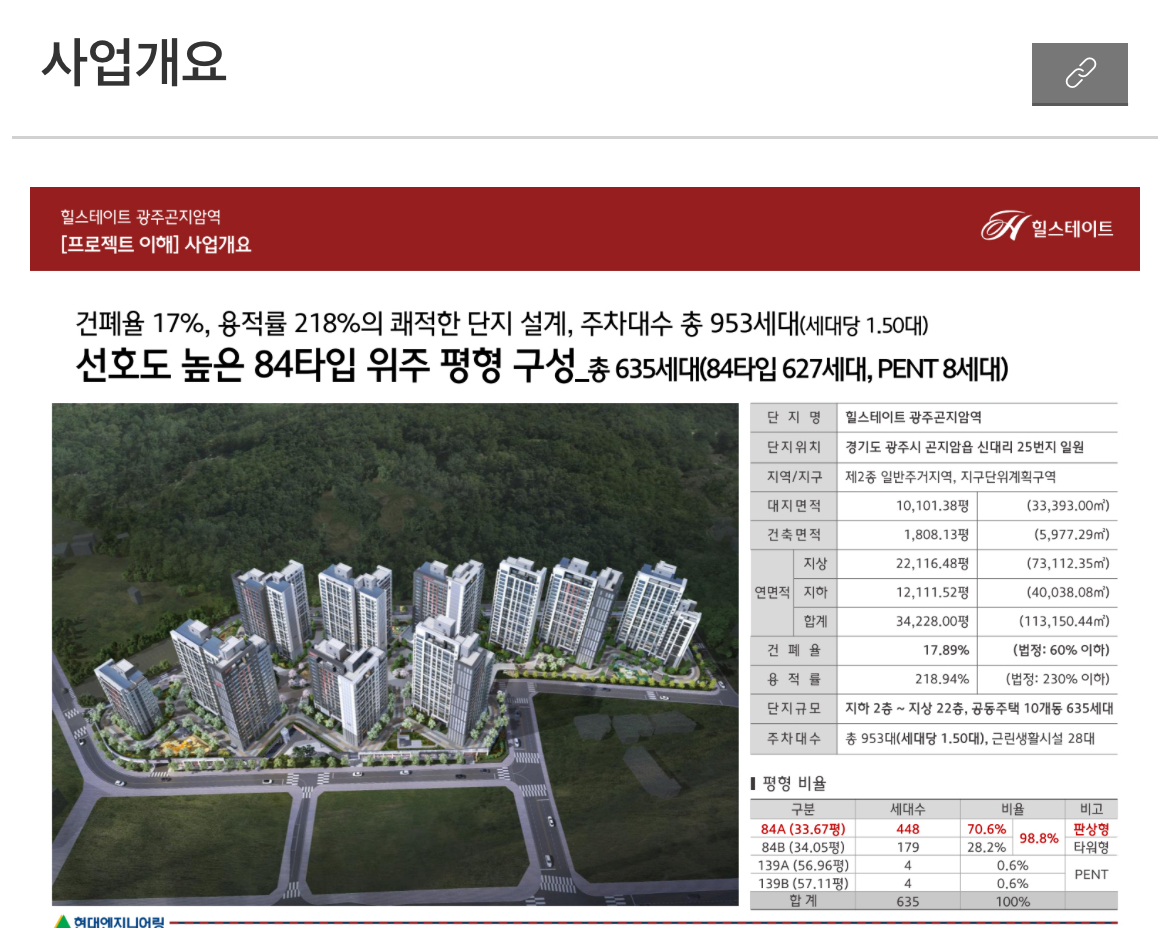Select the [프로젝트 이해] 사업개요 banner text
This screenshot has height=928, width=1170.
click(155, 244)
